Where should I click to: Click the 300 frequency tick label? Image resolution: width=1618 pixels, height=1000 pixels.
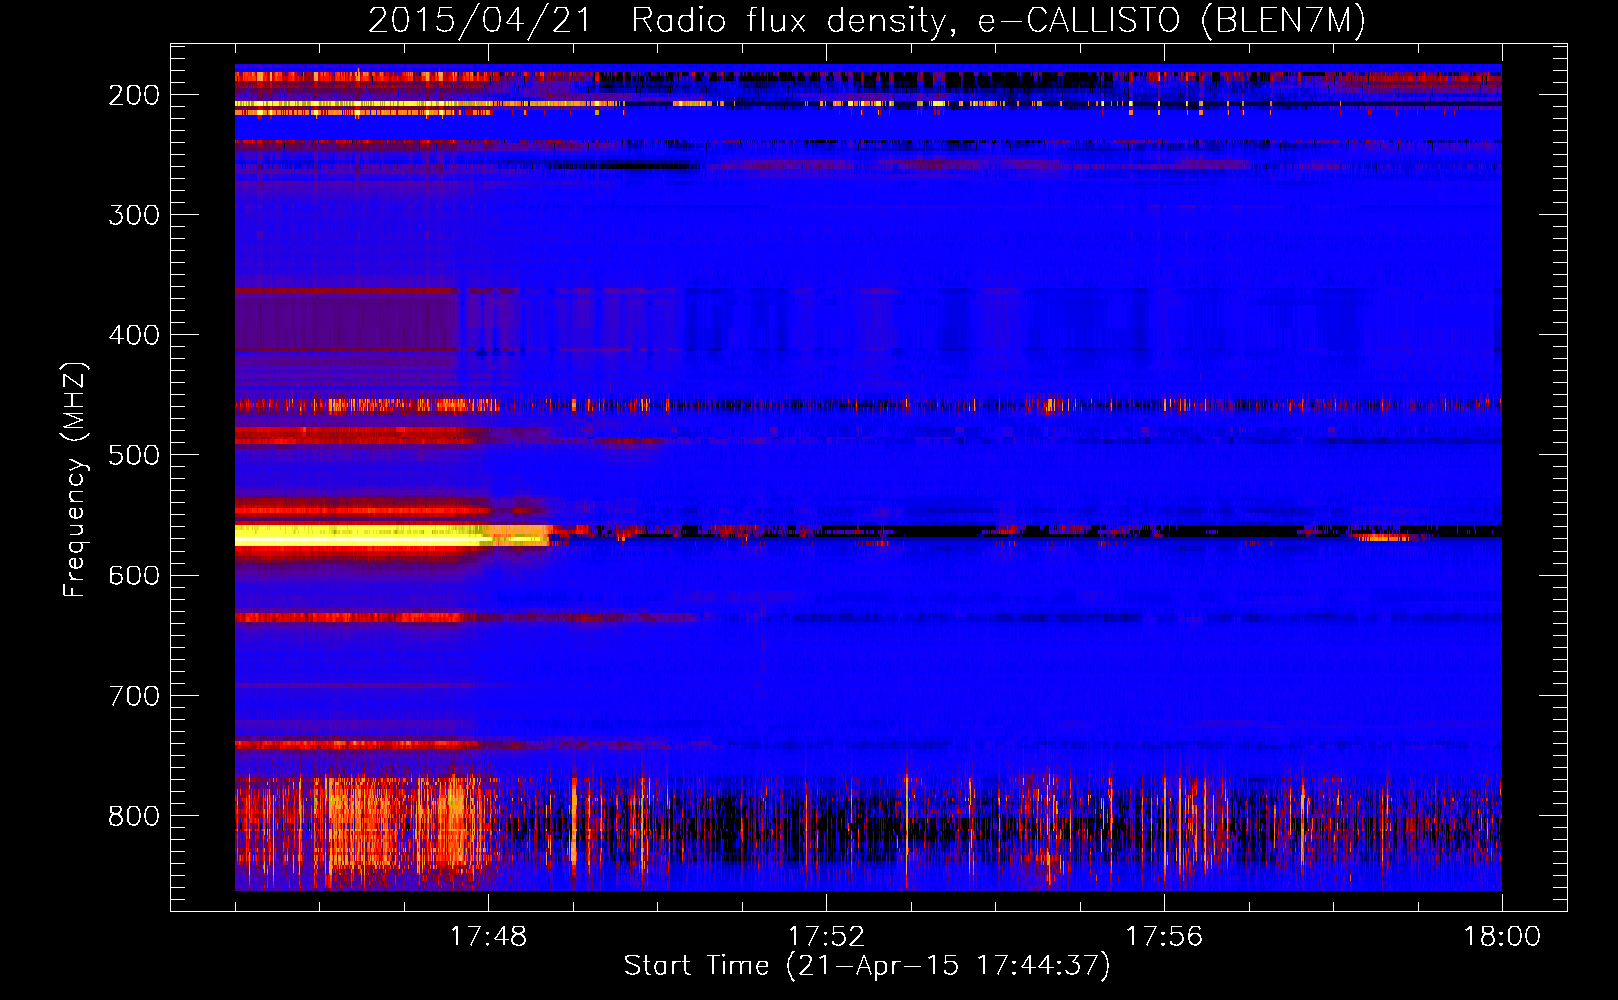[134, 215]
